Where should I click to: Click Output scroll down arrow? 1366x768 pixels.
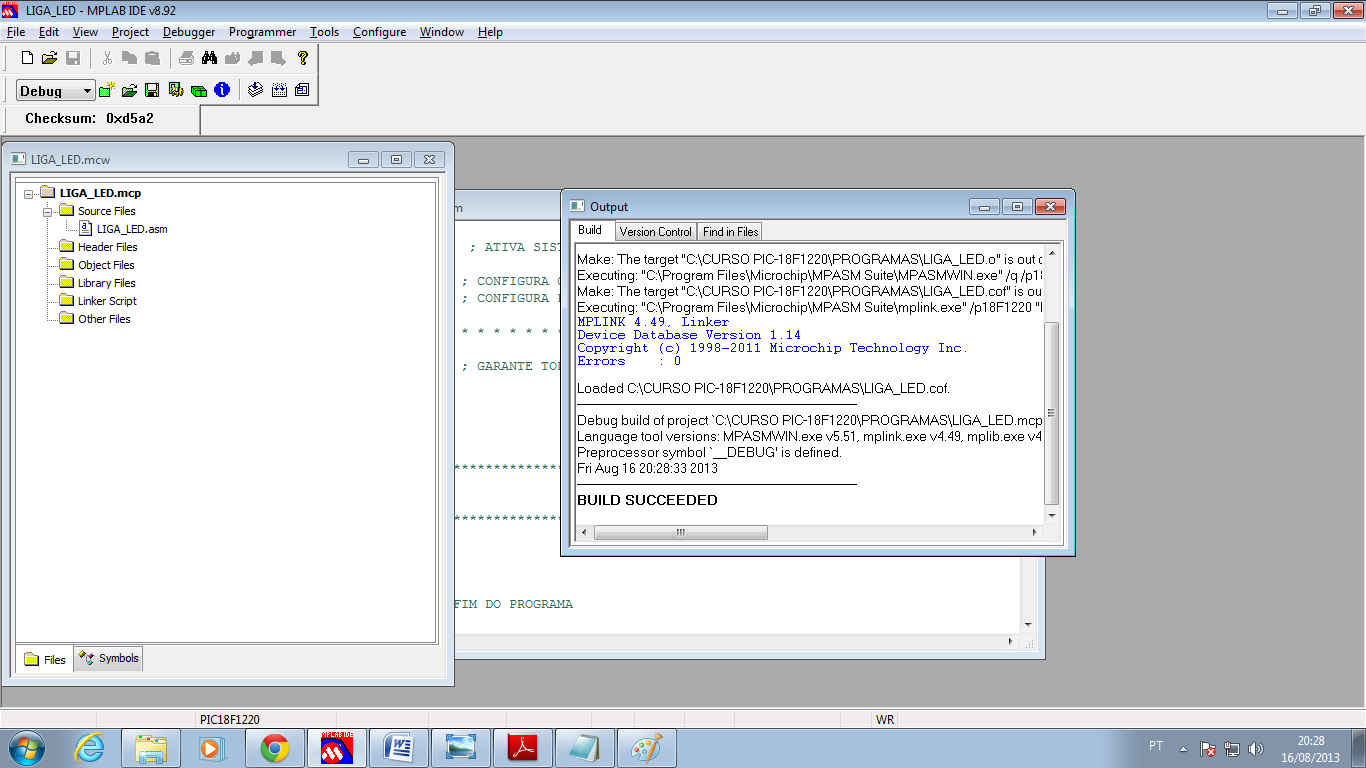[1051, 515]
